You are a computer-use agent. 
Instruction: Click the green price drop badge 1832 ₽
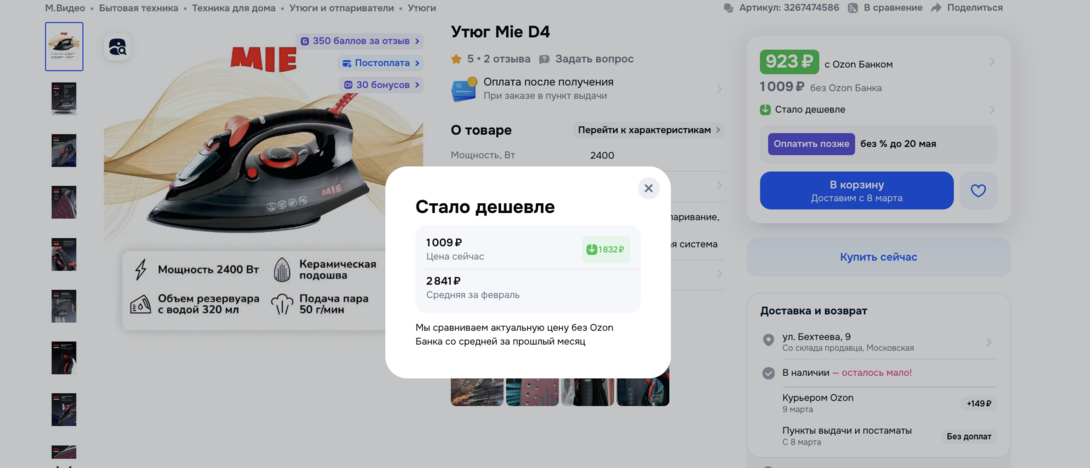(x=605, y=249)
